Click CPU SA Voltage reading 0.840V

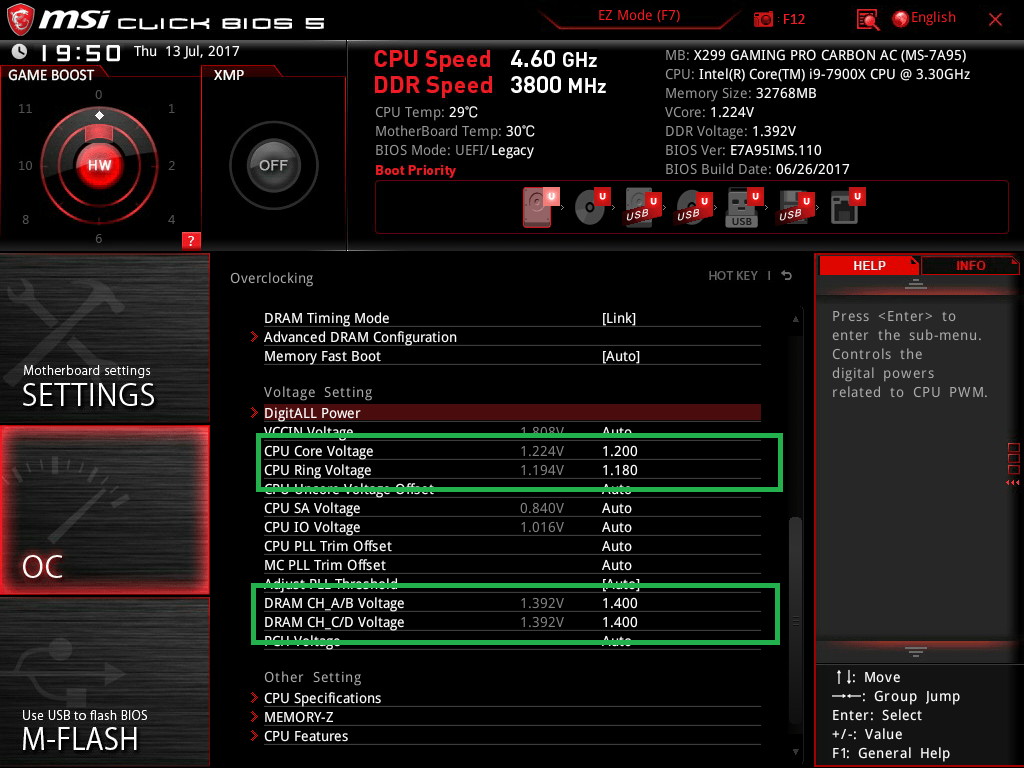point(541,507)
